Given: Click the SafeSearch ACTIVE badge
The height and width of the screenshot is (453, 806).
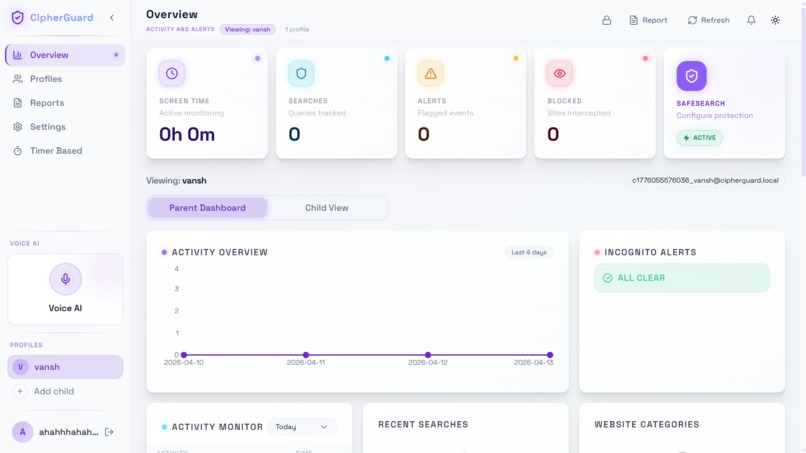Looking at the screenshot, I should click(x=700, y=138).
